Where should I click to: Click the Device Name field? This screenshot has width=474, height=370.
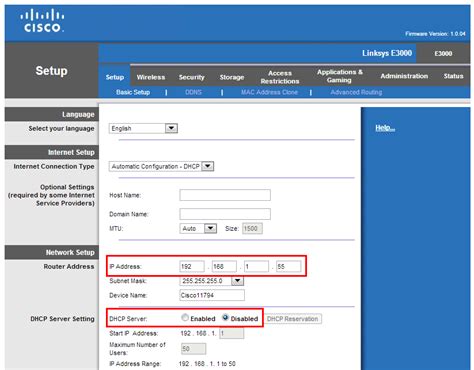pyautogui.click(x=212, y=295)
